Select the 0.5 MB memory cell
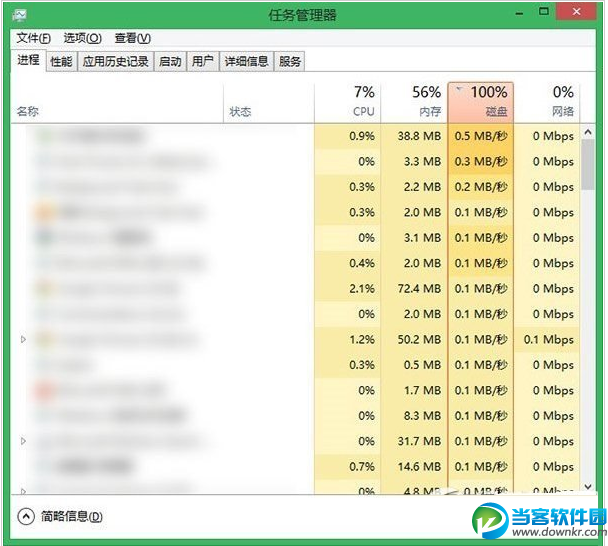Viewport: 608px width, 546px height. pyautogui.click(x=414, y=365)
